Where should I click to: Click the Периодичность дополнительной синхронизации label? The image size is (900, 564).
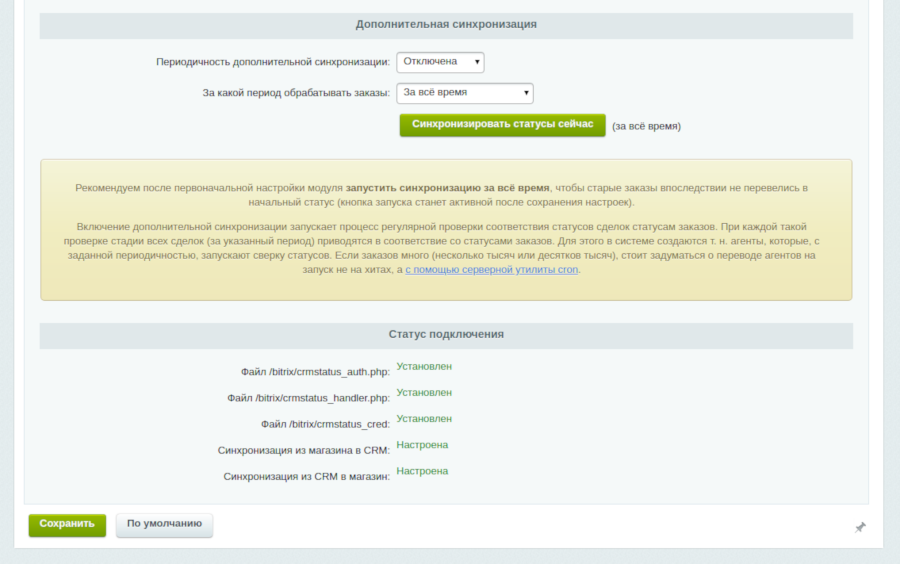273,62
